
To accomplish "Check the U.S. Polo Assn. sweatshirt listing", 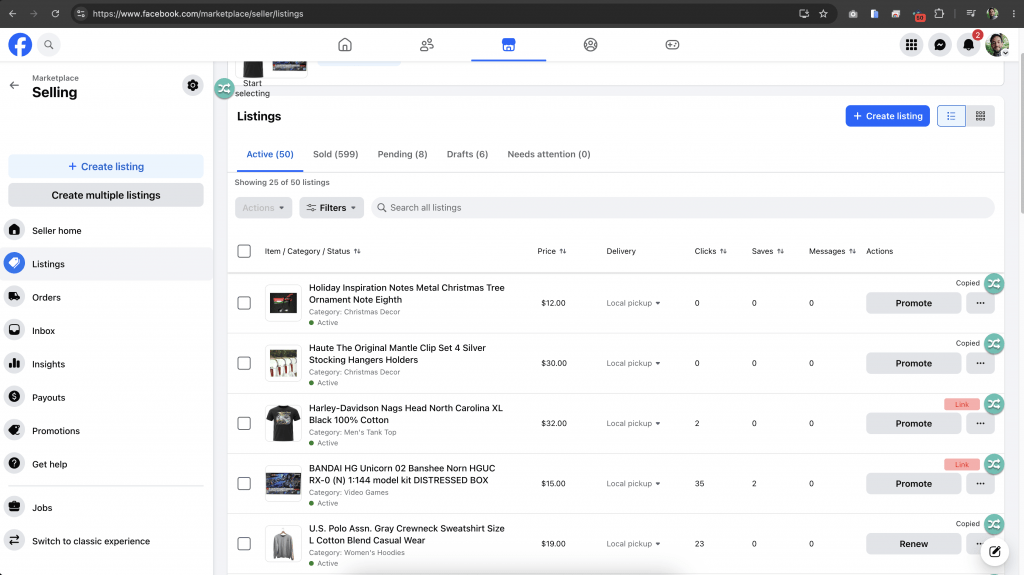I will [x=244, y=544].
